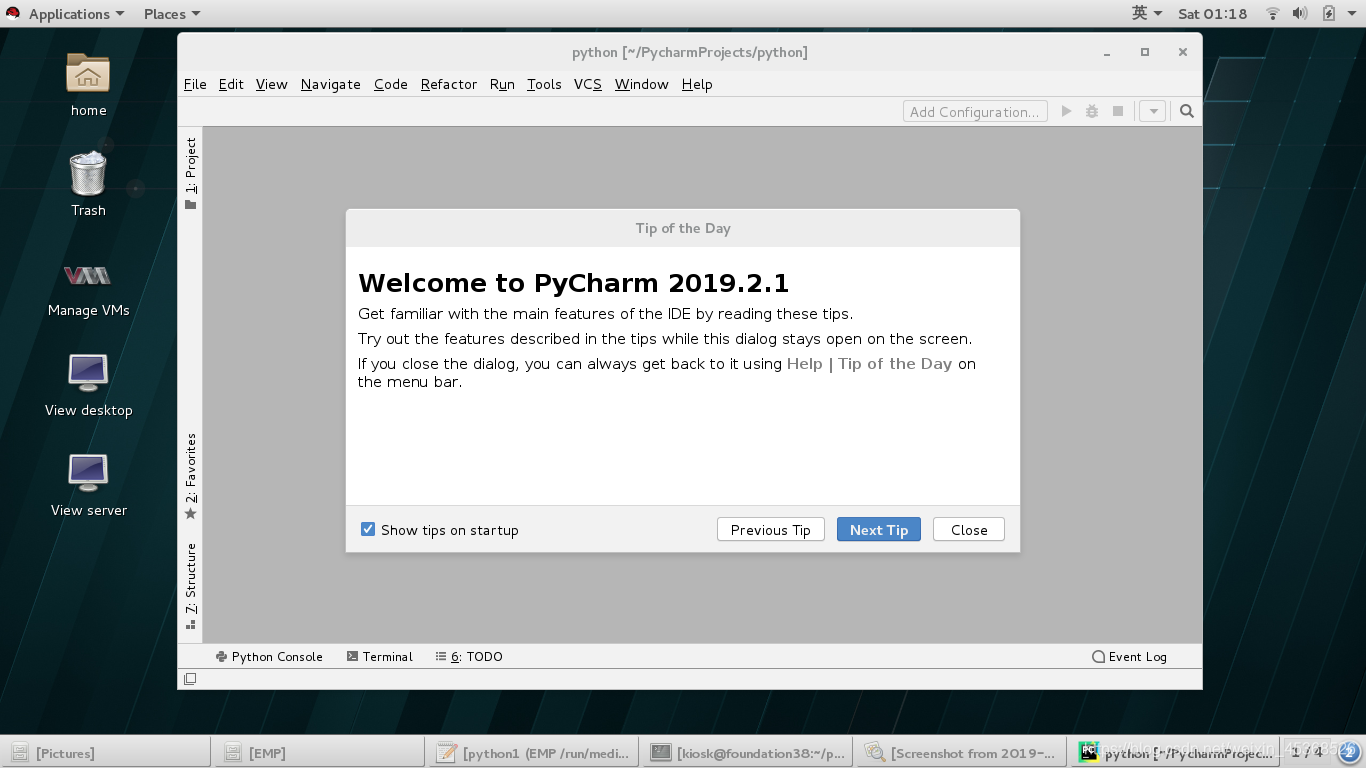Click the Tip of the Day dialog title
Viewport: 1366px width, 768px height.
(x=683, y=228)
